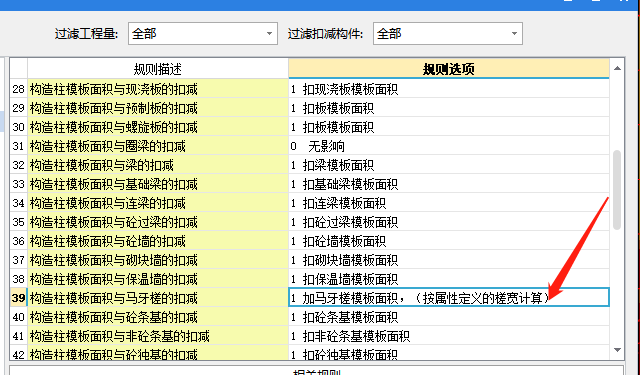Image resolution: width=640 pixels, height=375 pixels.
Task: Select row 34 构造柱模板面积与连梁的扣减
Action: [x=158, y=203]
